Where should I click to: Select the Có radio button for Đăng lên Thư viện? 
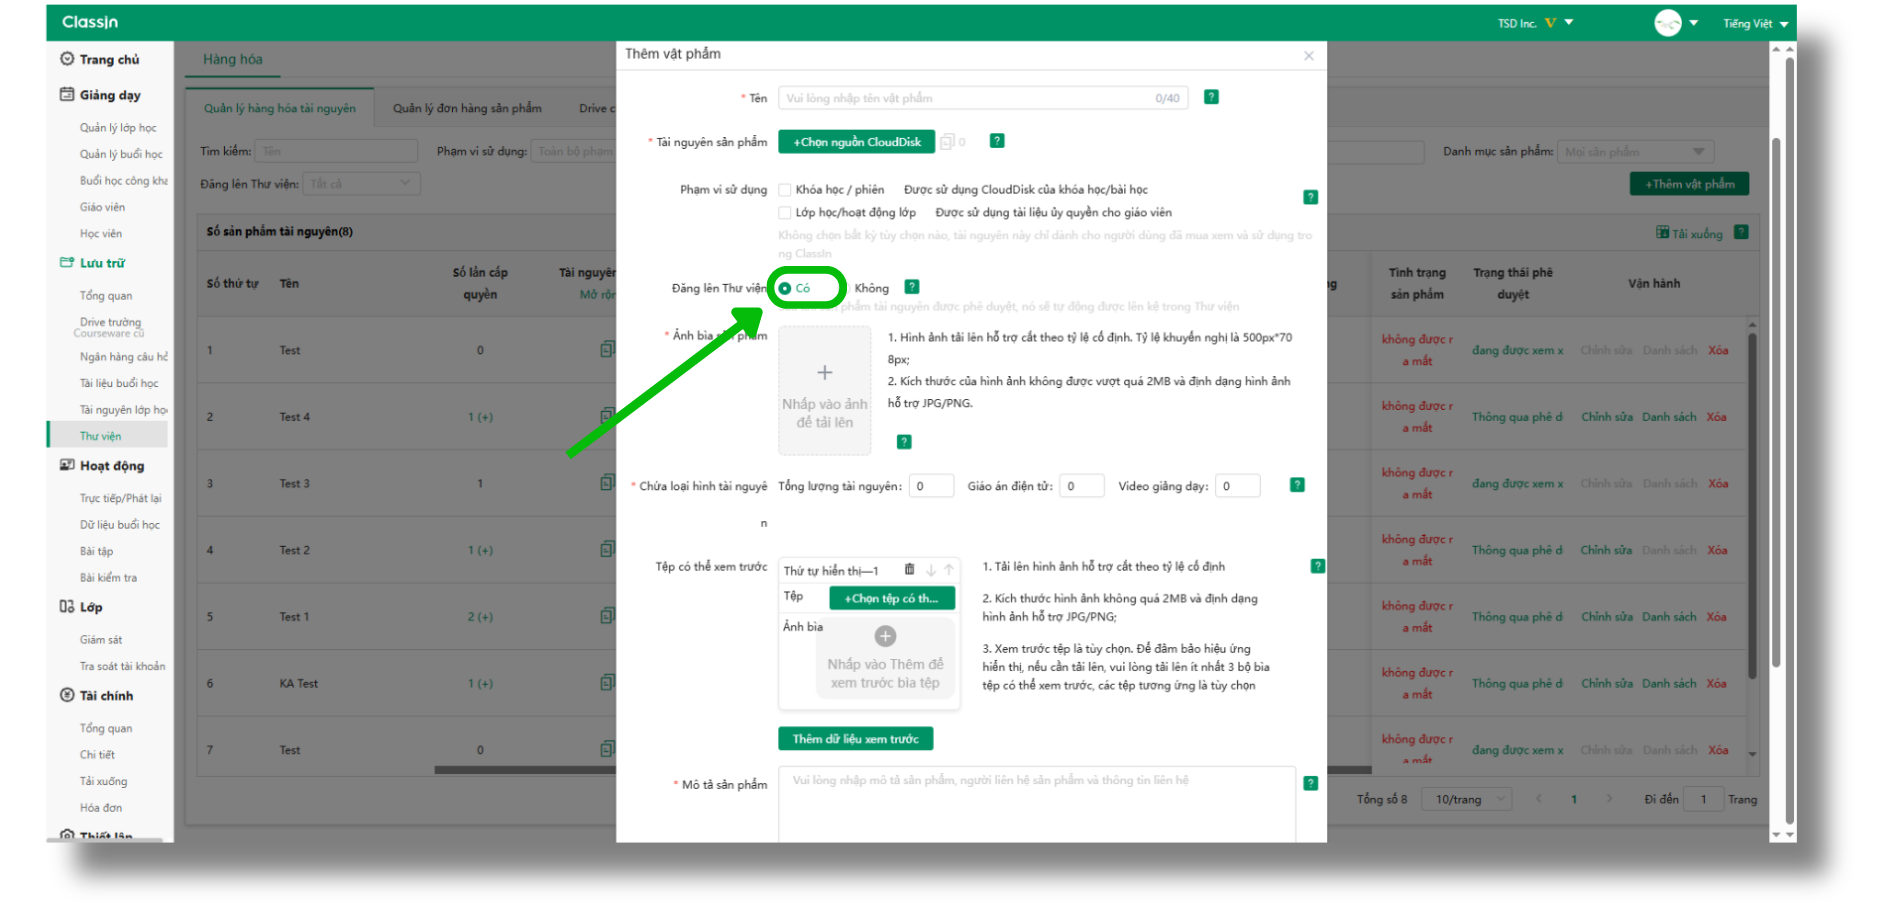coord(786,288)
